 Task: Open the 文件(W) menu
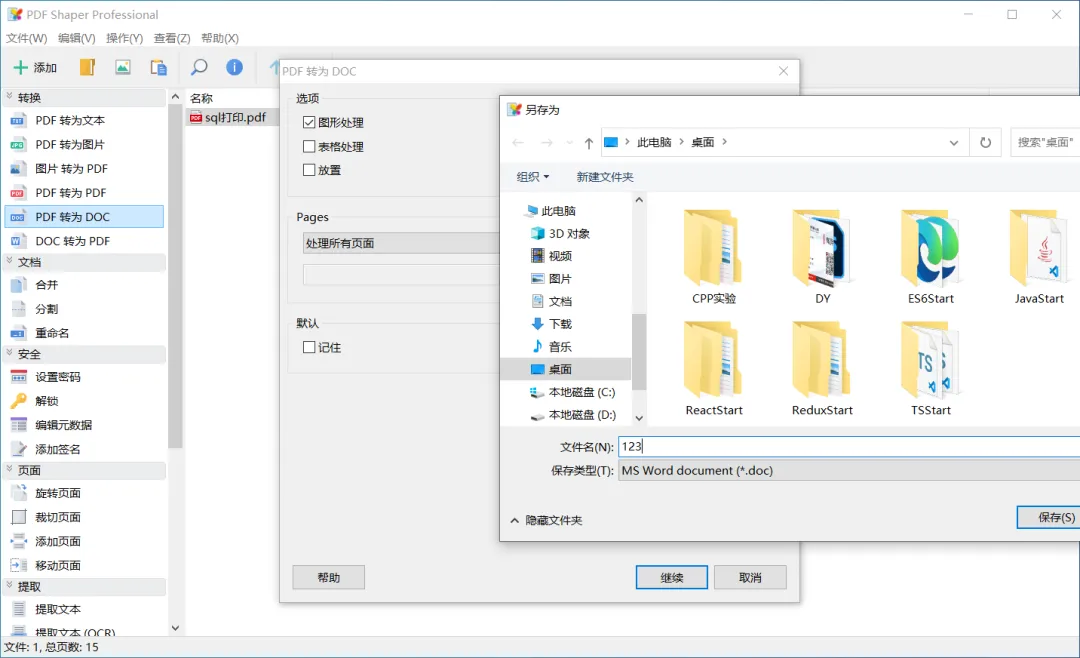click(x=27, y=38)
